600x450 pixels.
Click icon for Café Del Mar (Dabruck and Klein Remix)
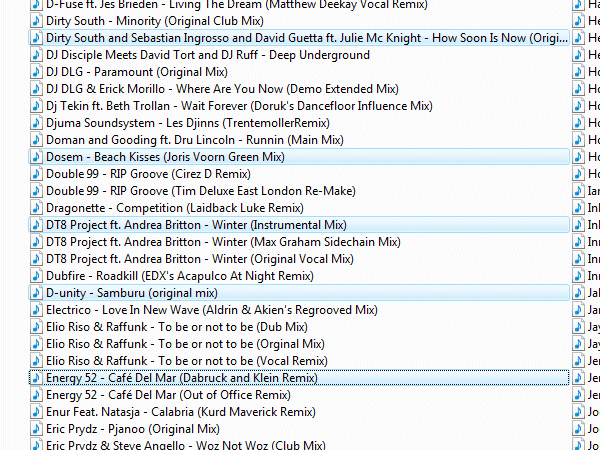coord(36,378)
